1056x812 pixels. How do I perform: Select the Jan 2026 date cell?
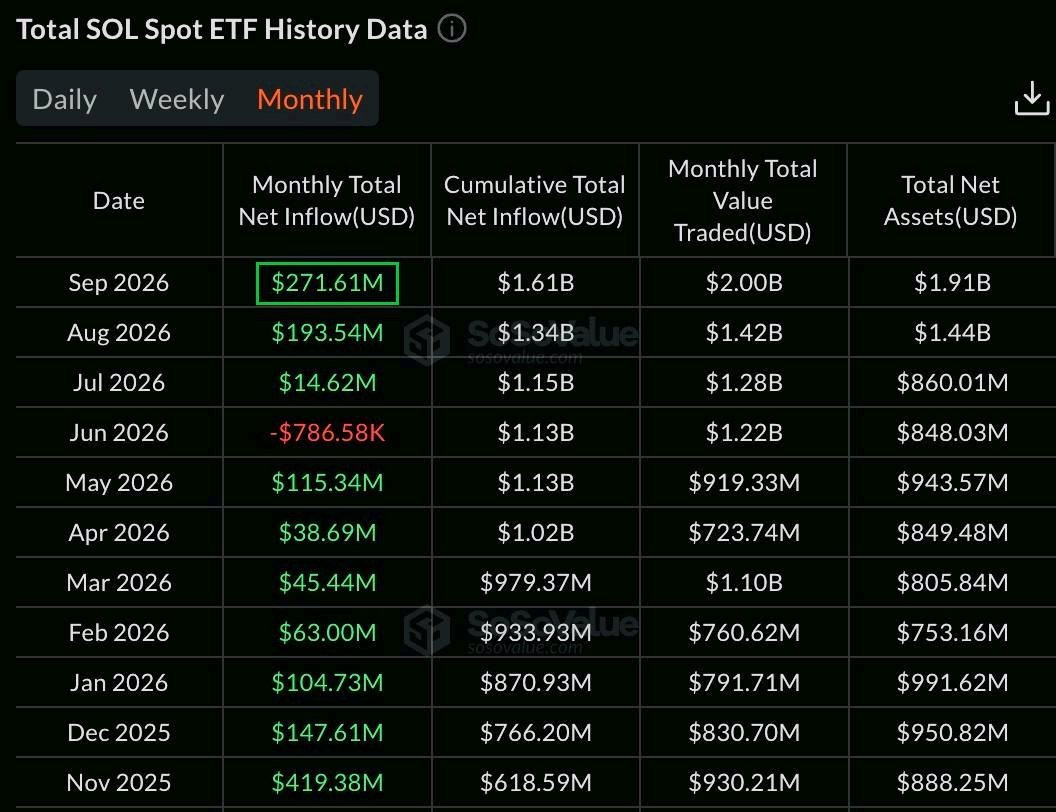(119, 683)
